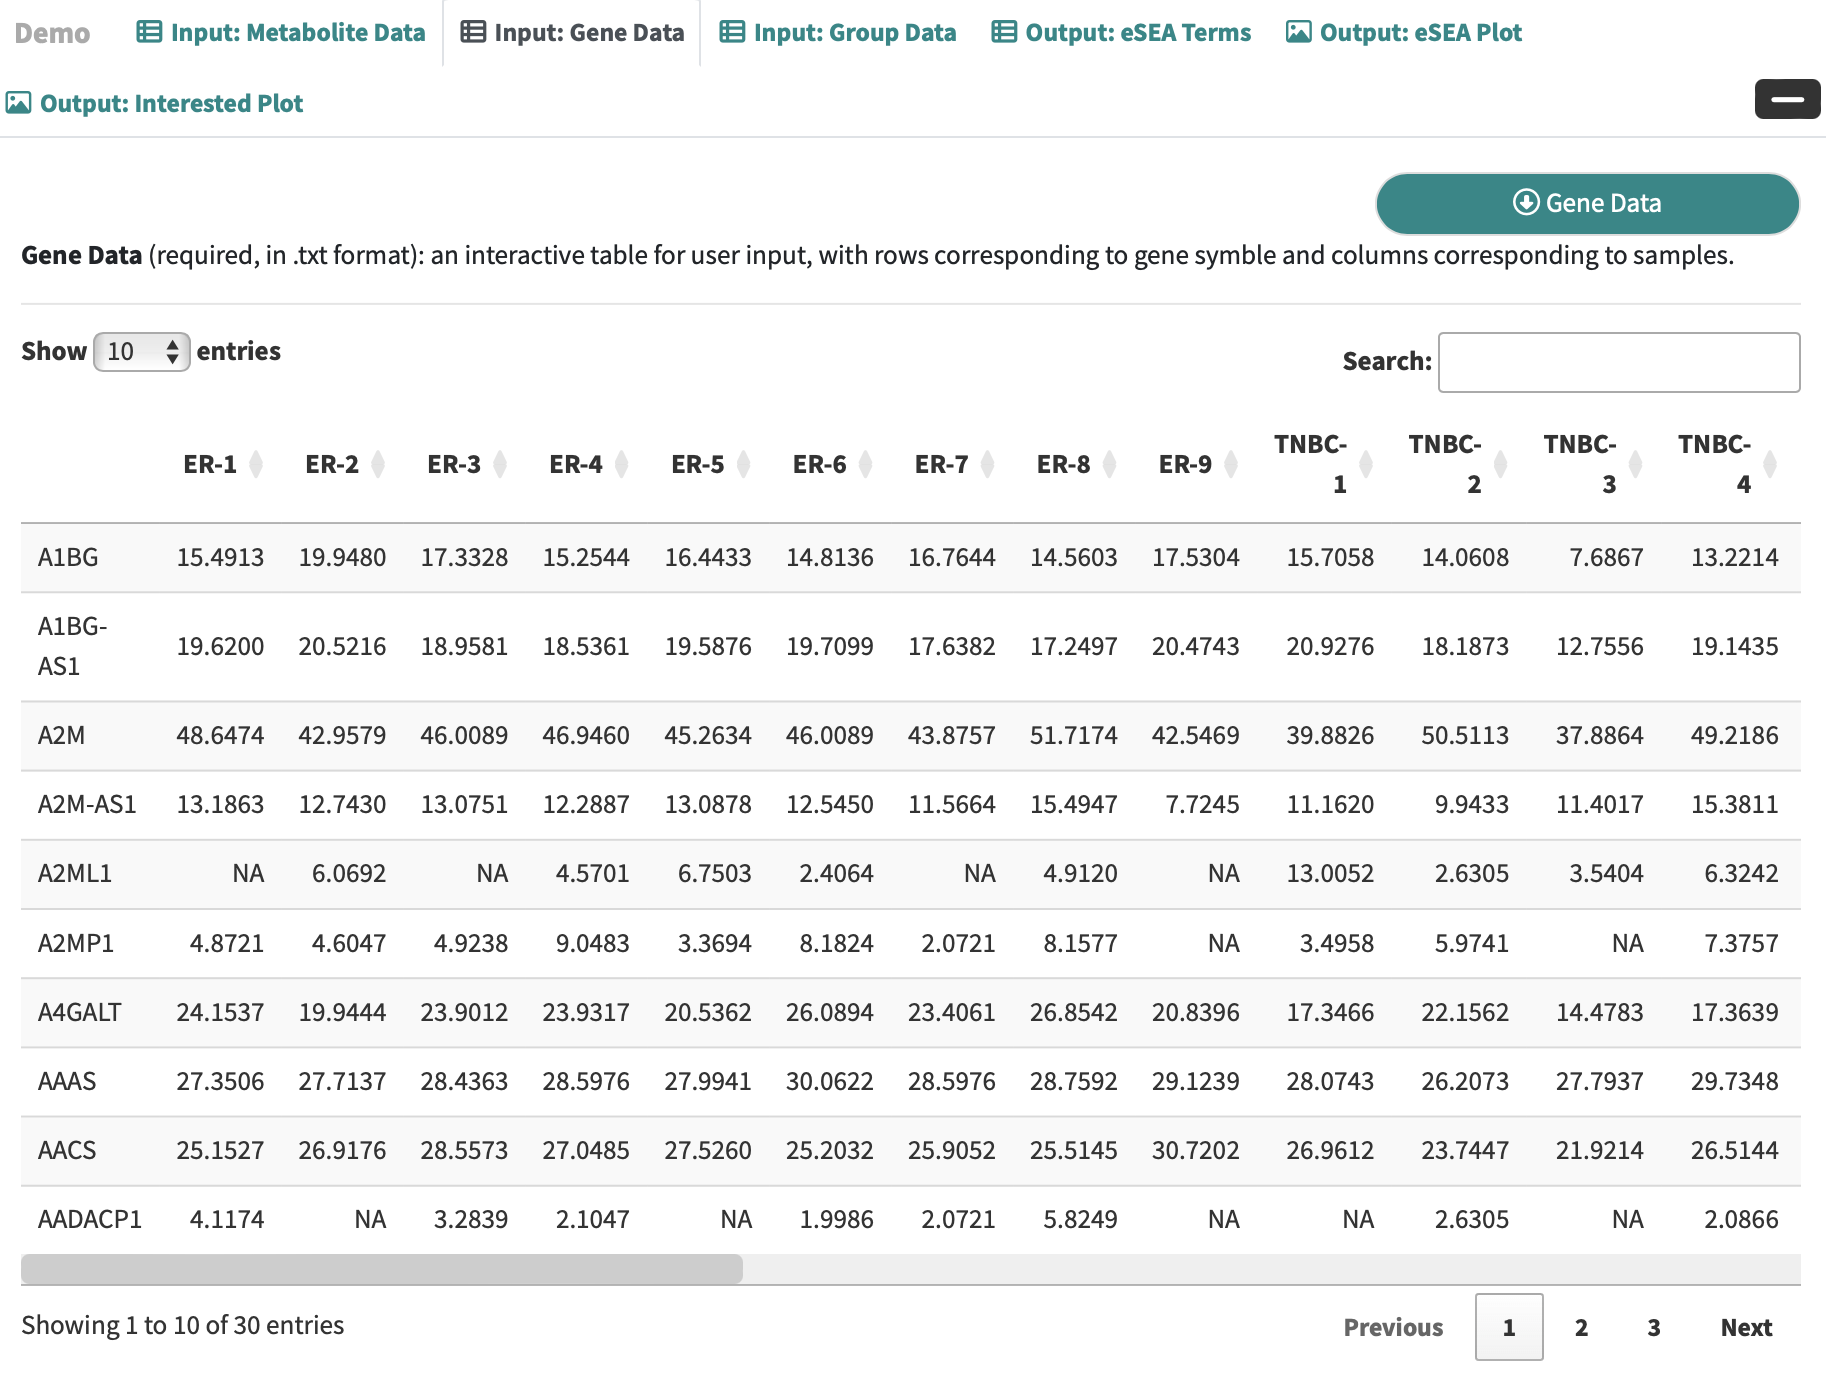Open the Input: Metabolite Data tab
The height and width of the screenshot is (1394, 1826).
(x=281, y=33)
